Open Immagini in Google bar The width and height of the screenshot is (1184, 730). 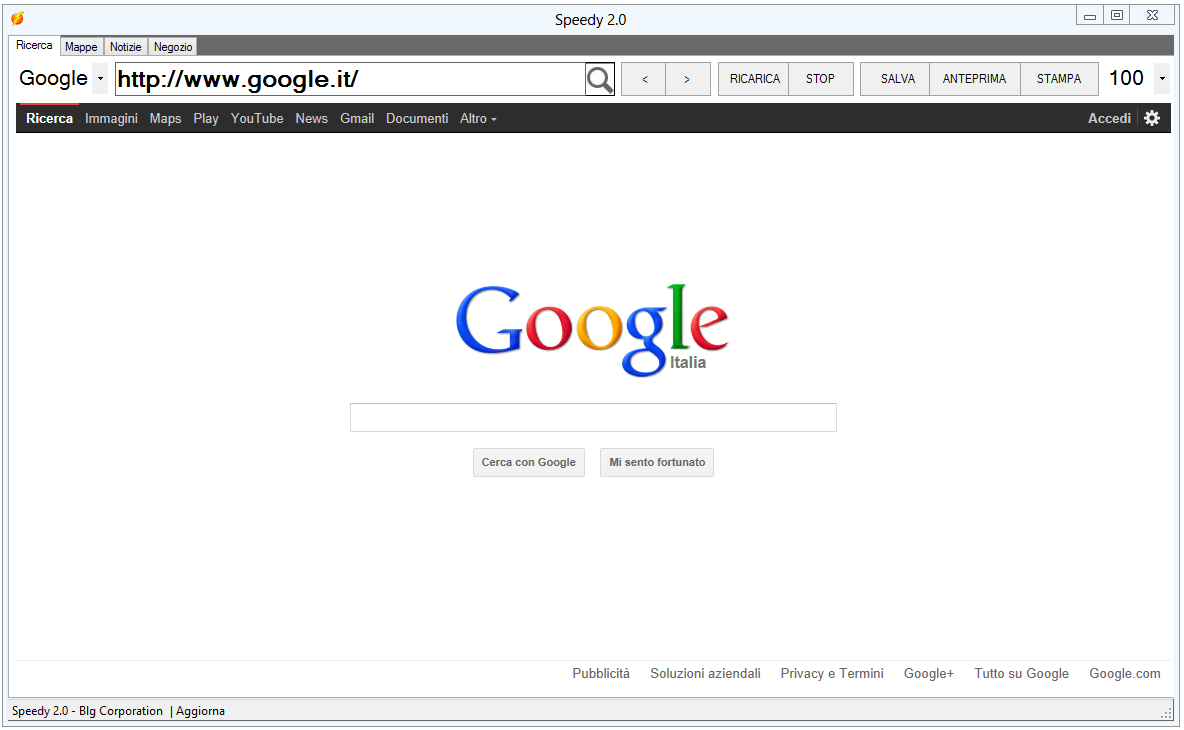tap(111, 119)
